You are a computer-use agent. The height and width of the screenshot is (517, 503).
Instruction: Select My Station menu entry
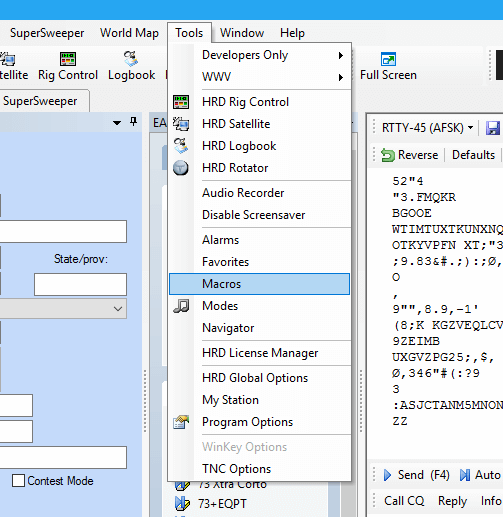point(259,400)
